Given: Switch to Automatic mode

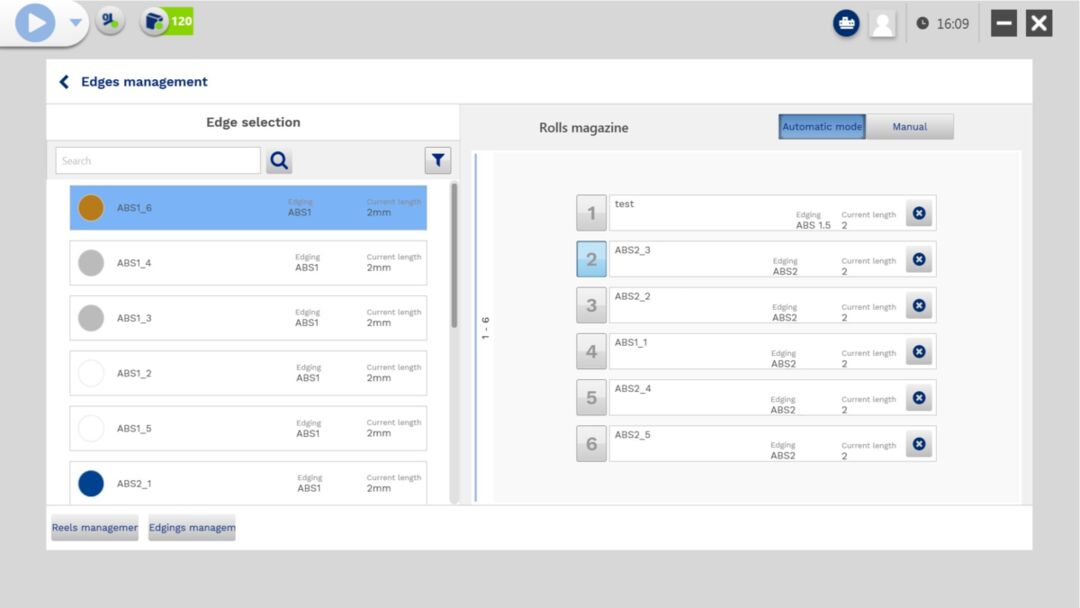Looking at the screenshot, I should [822, 127].
